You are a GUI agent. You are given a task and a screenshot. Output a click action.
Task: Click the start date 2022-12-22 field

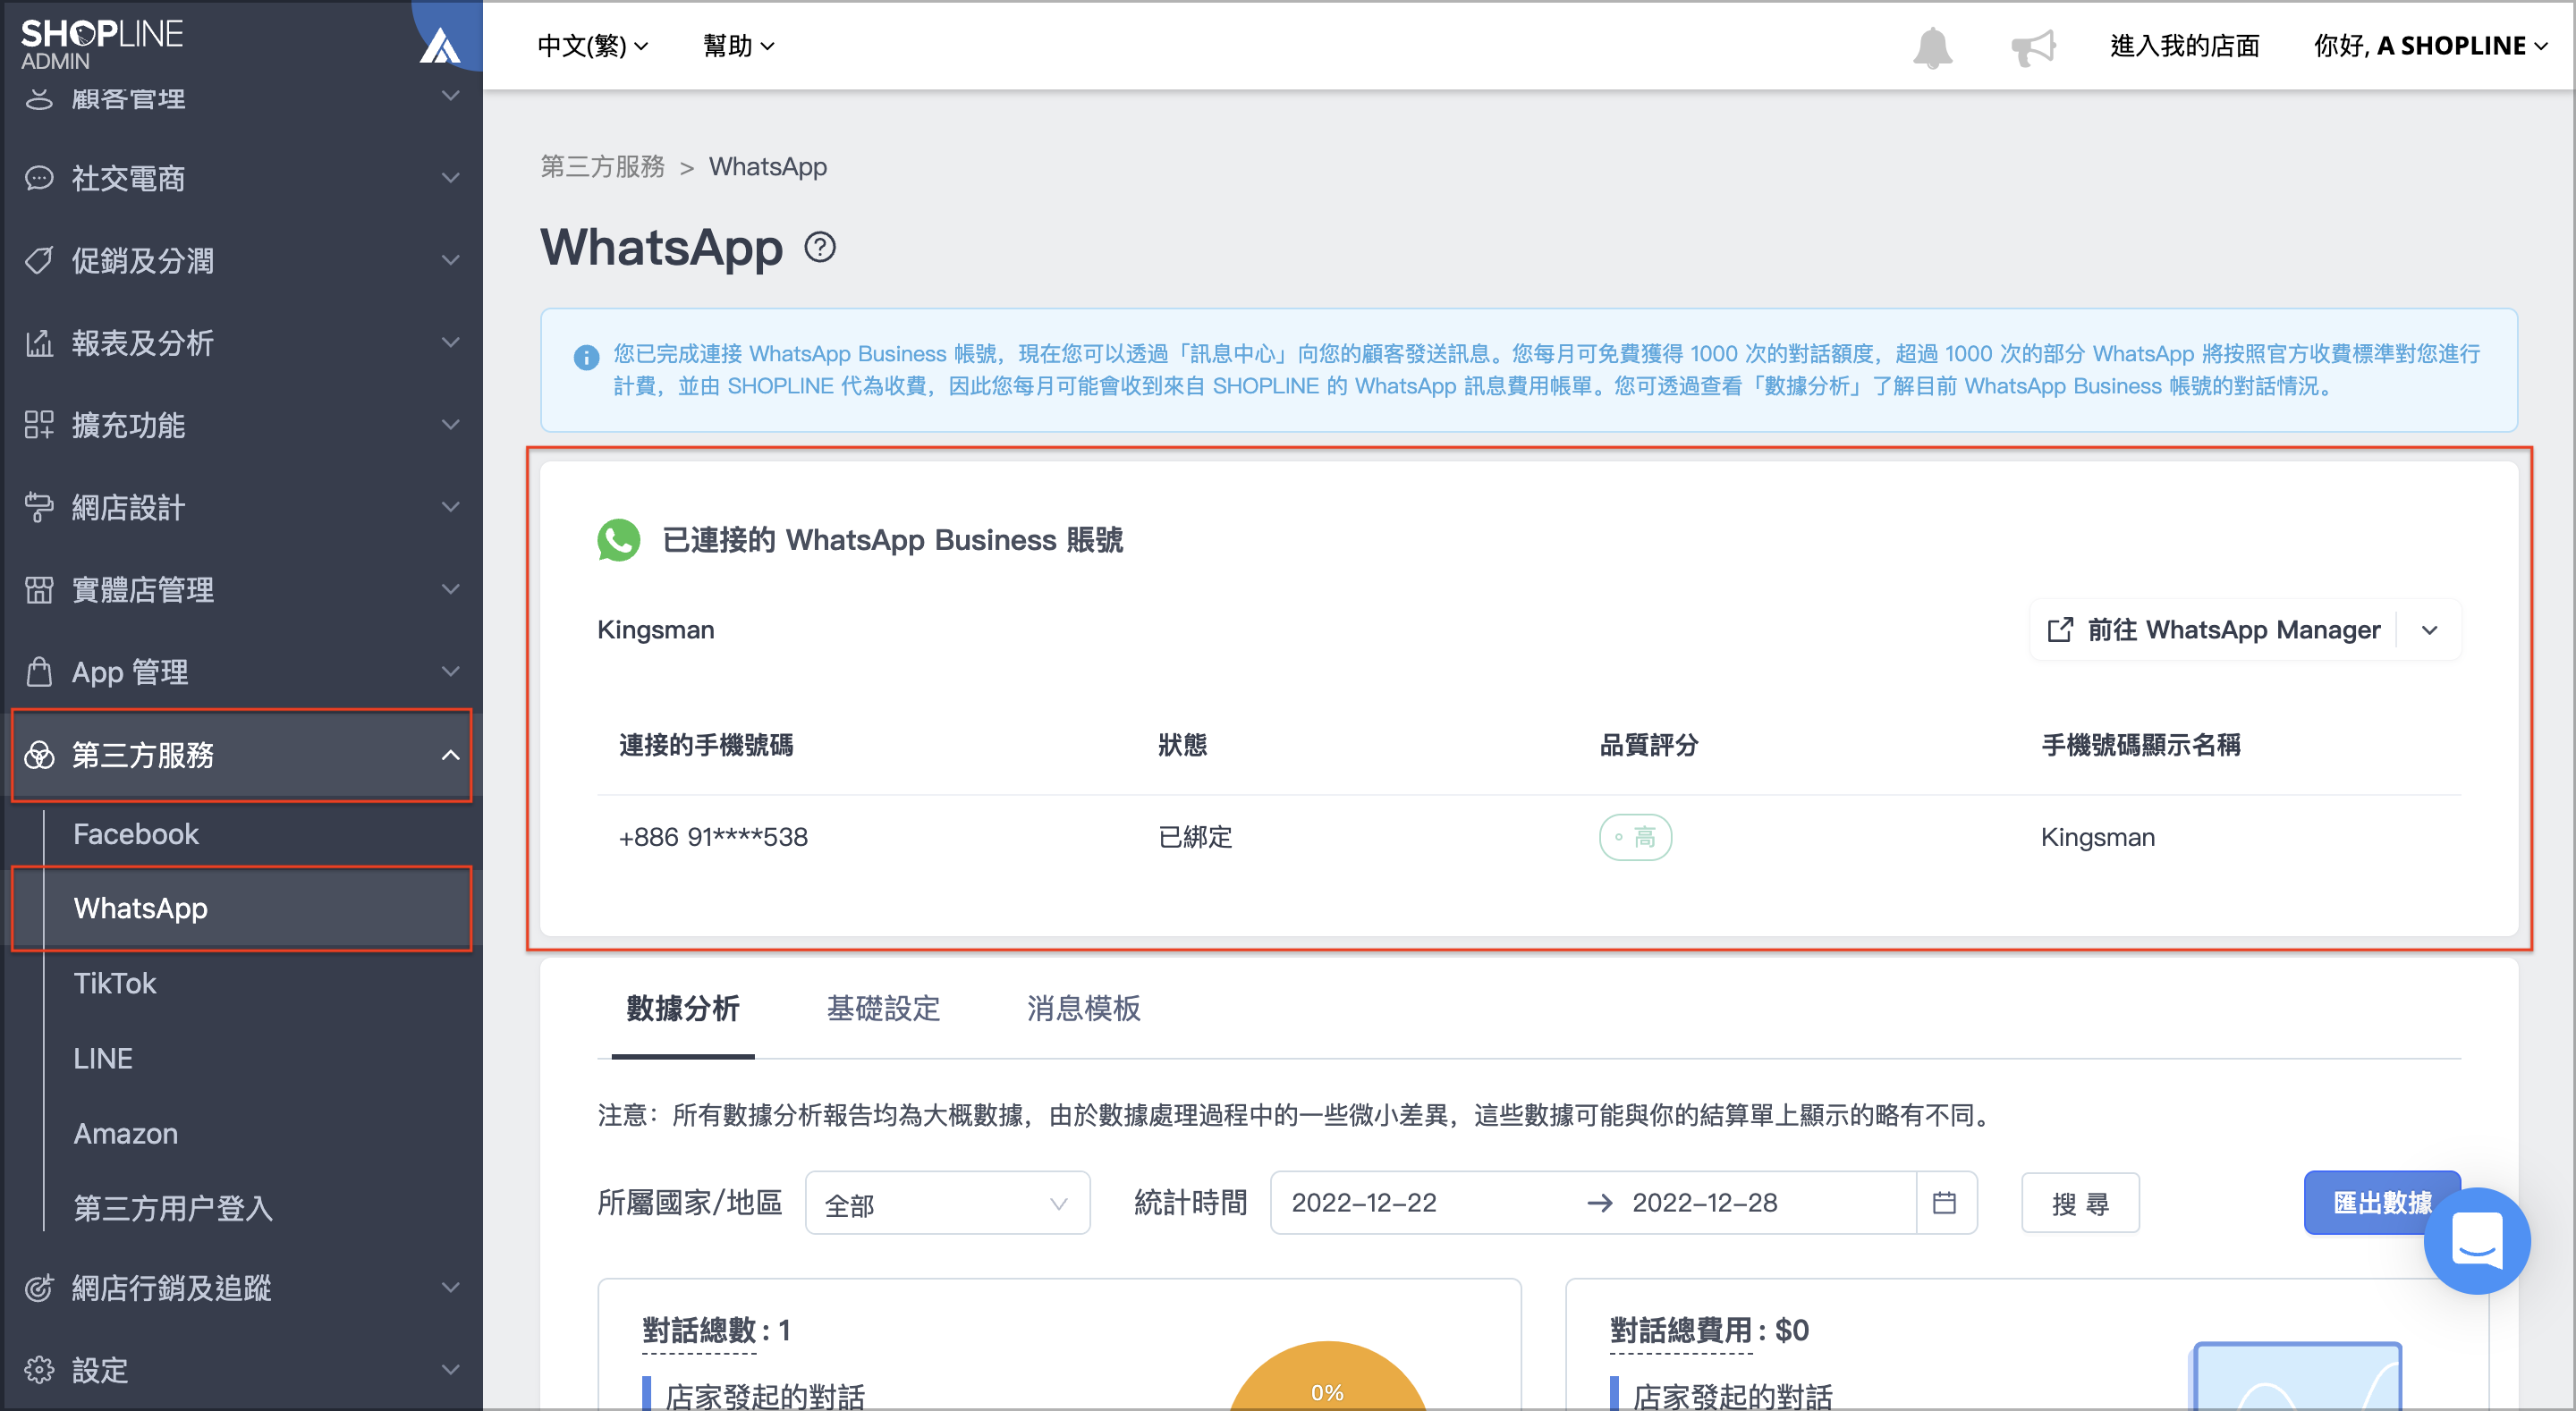click(1364, 1203)
